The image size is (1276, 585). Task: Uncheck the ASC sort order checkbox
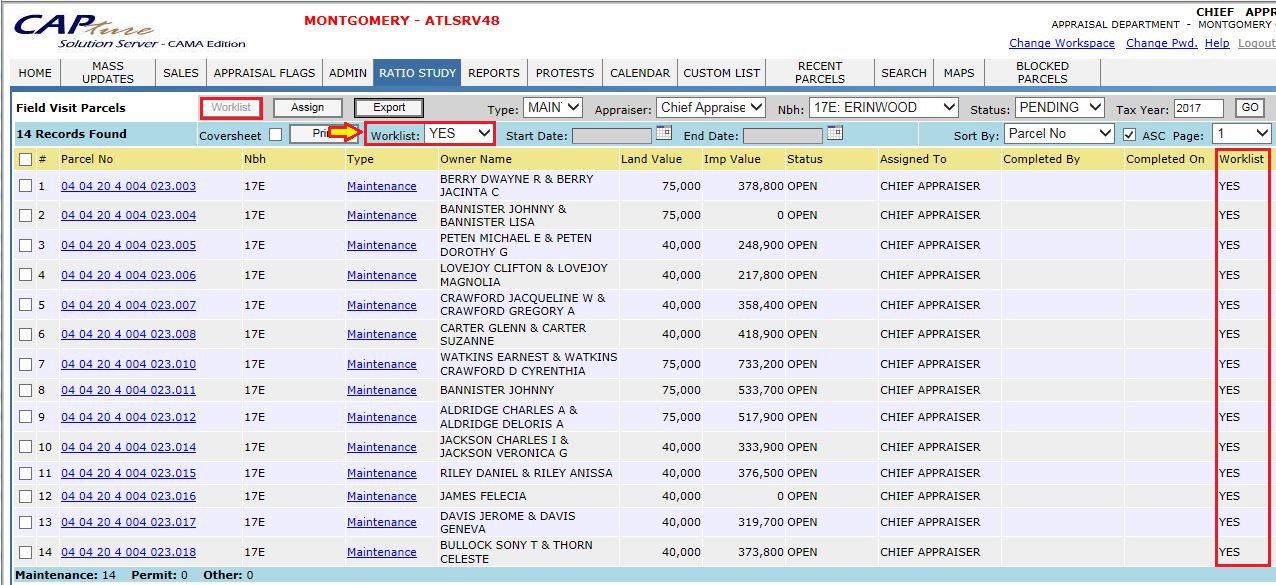coord(1129,135)
